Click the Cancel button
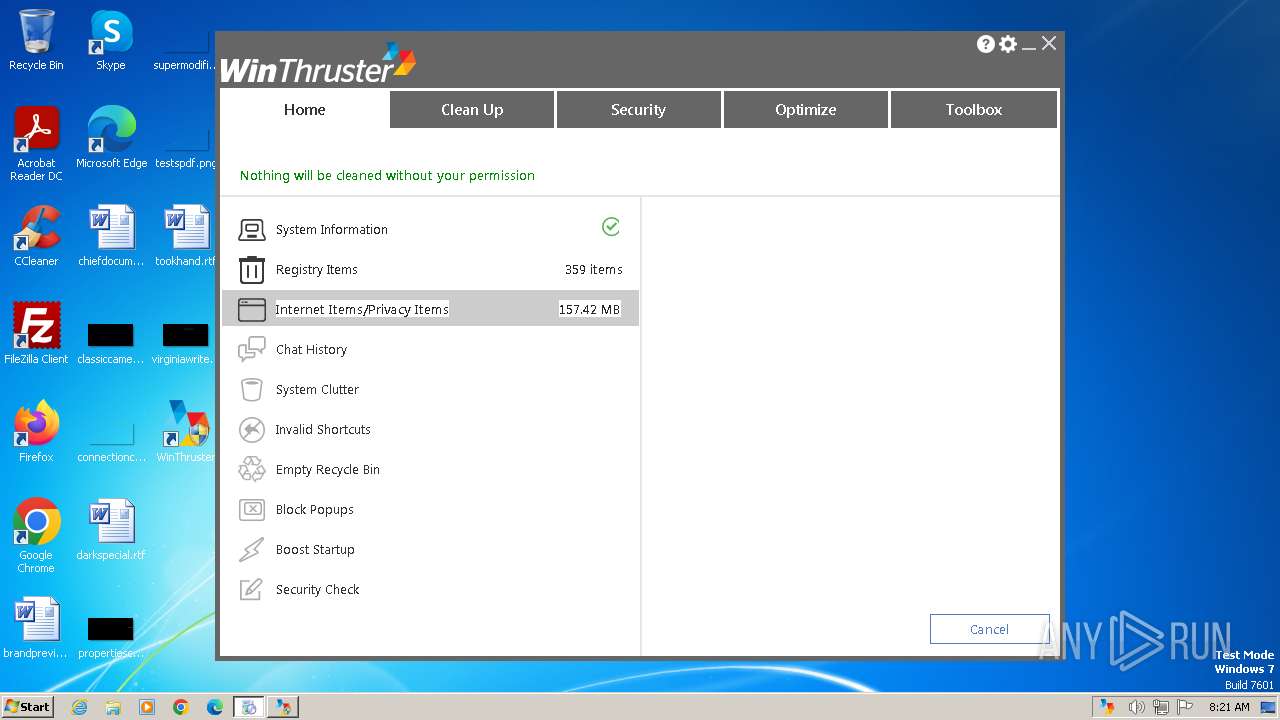Image resolution: width=1280 pixels, height=720 pixels. click(989, 629)
